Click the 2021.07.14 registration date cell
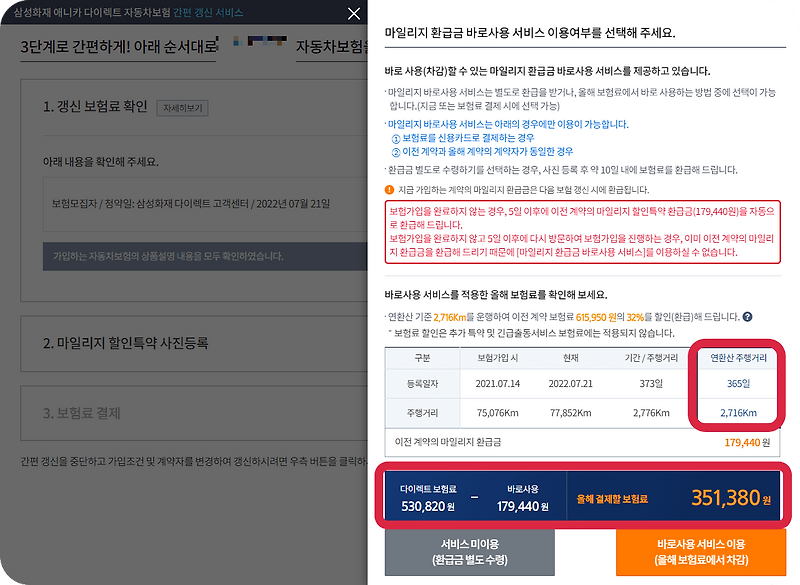This screenshot has height=585, width=800. [x=497, y=384]
